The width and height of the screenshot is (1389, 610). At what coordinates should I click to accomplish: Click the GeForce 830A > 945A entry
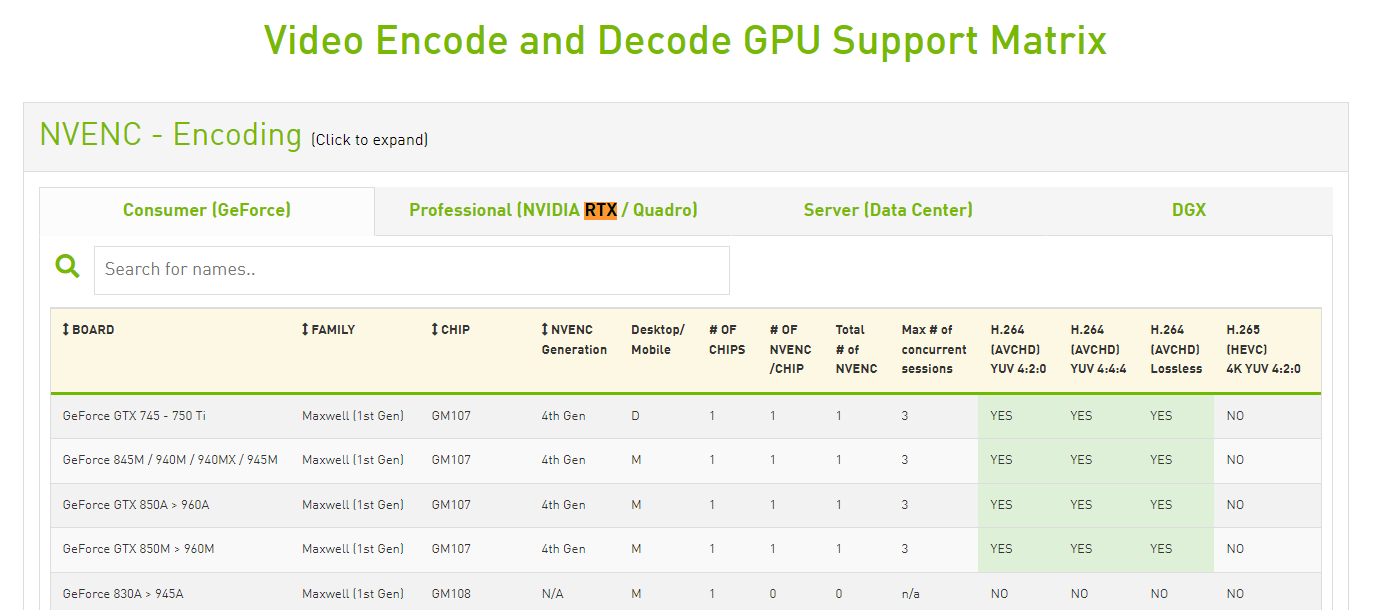[x=121, y=593]
